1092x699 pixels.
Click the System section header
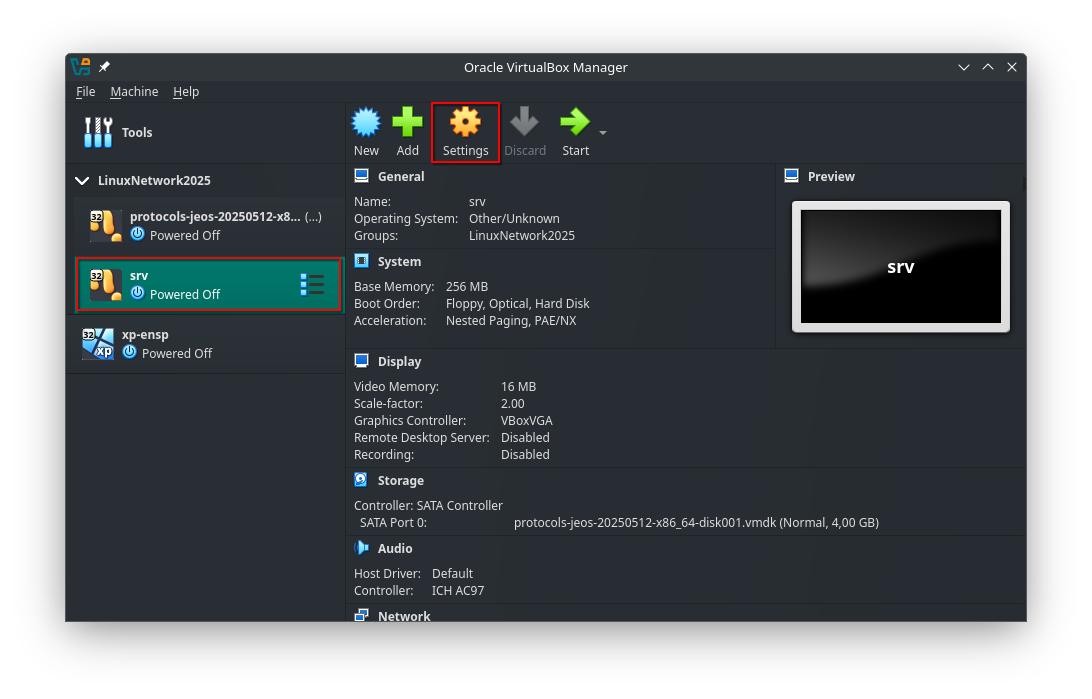coord(399,261)
